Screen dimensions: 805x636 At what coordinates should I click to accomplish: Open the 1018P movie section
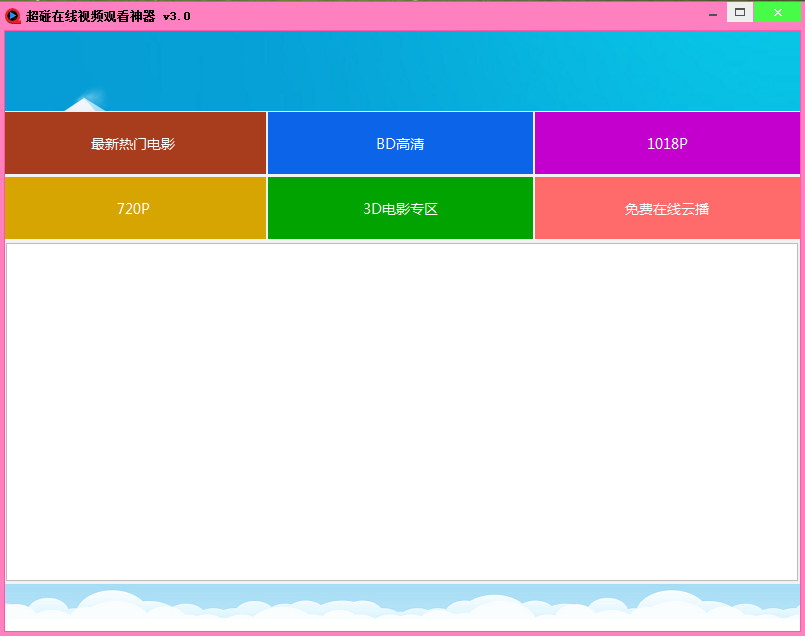click(x=667, y=143)
